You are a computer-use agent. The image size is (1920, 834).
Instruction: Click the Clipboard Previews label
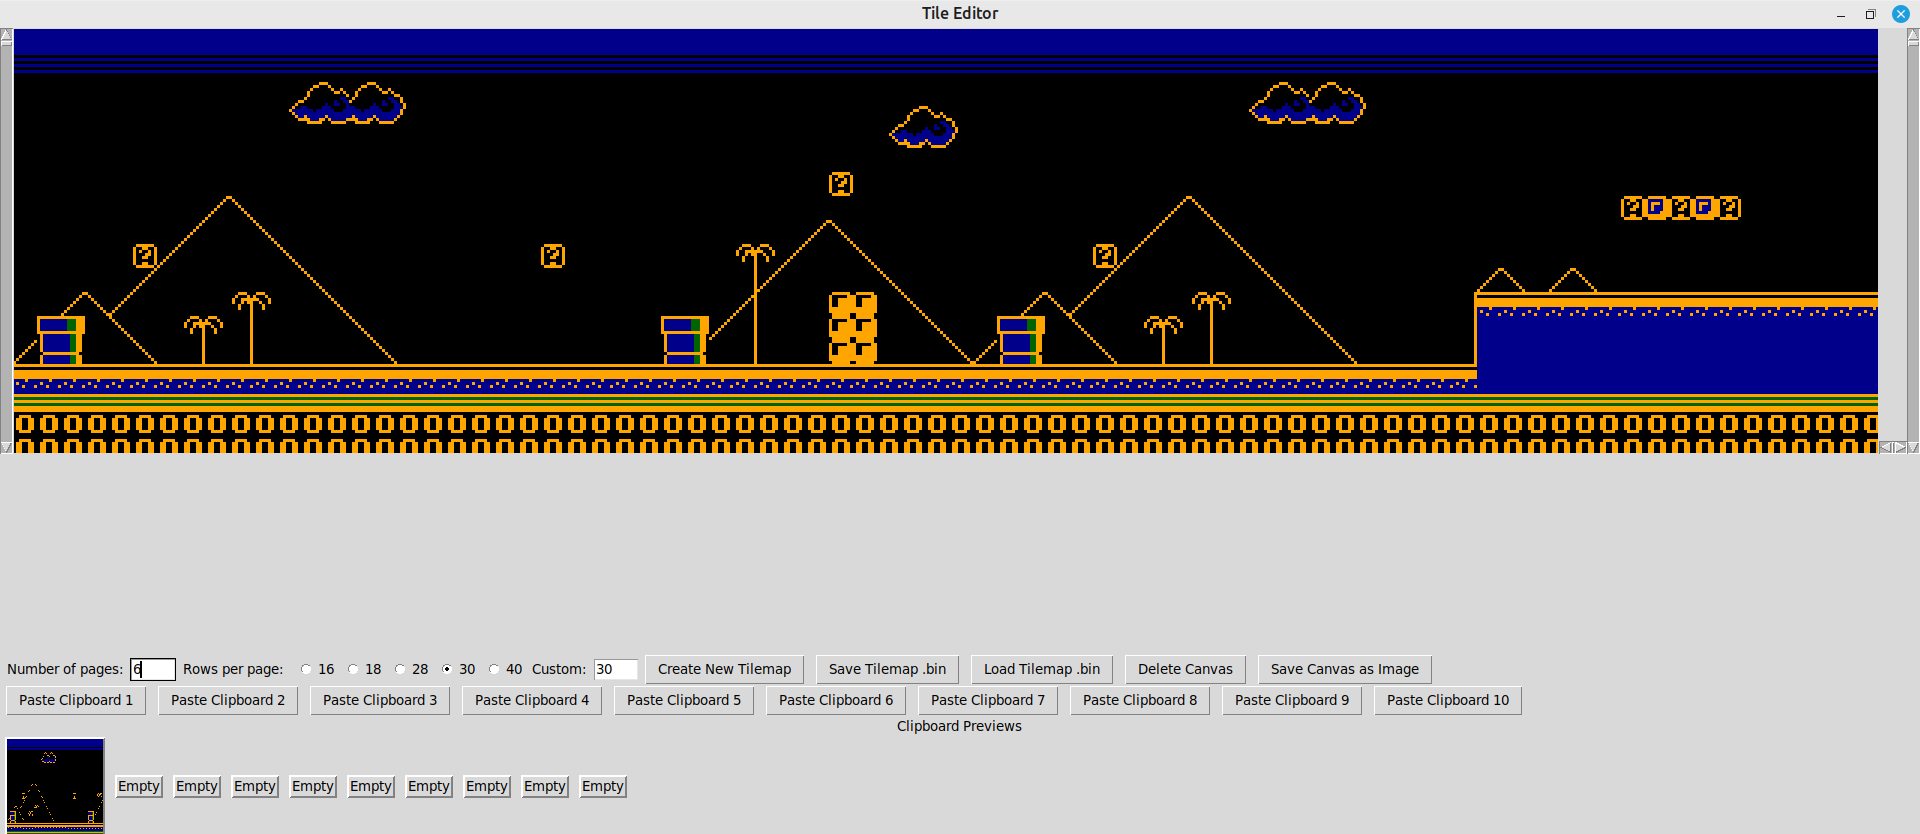coord(959,726)
